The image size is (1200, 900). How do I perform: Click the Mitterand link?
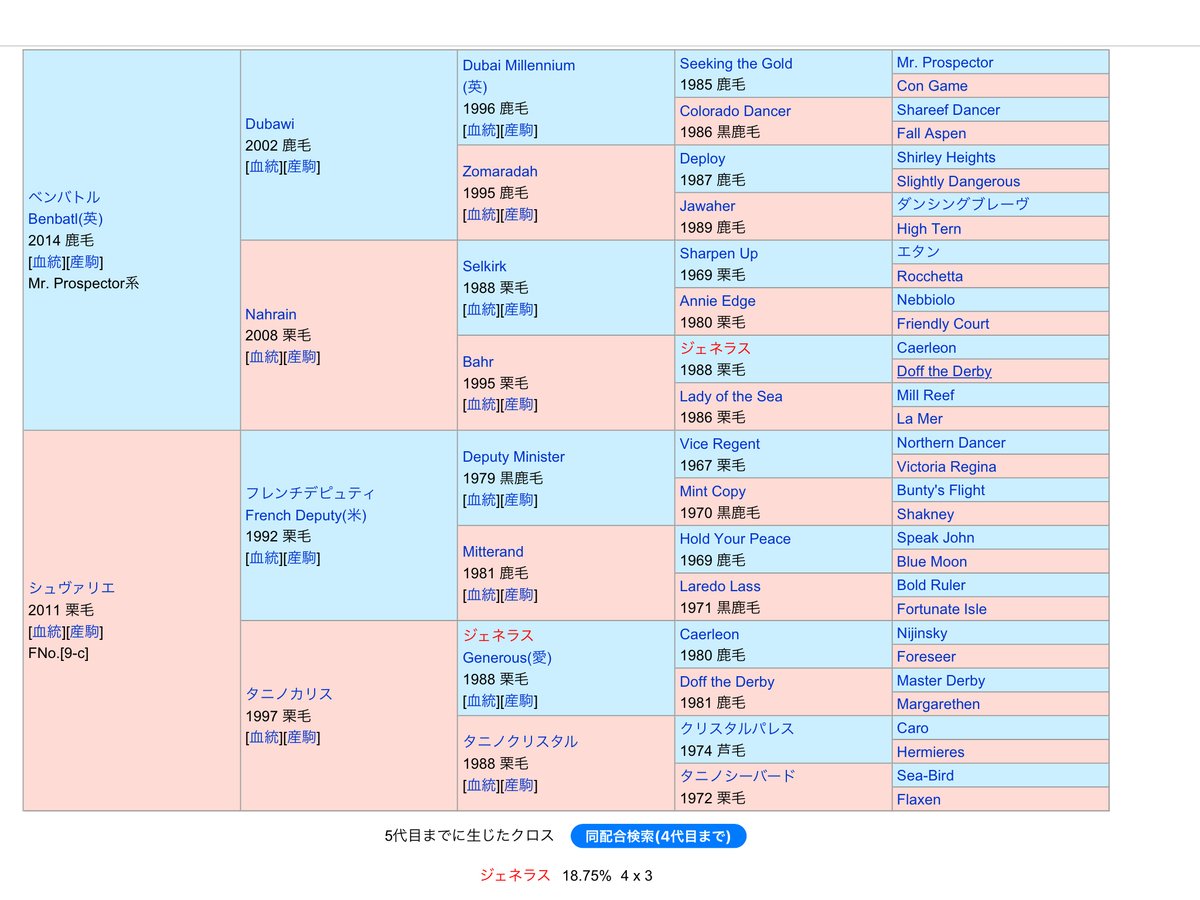tap(493, 552)
